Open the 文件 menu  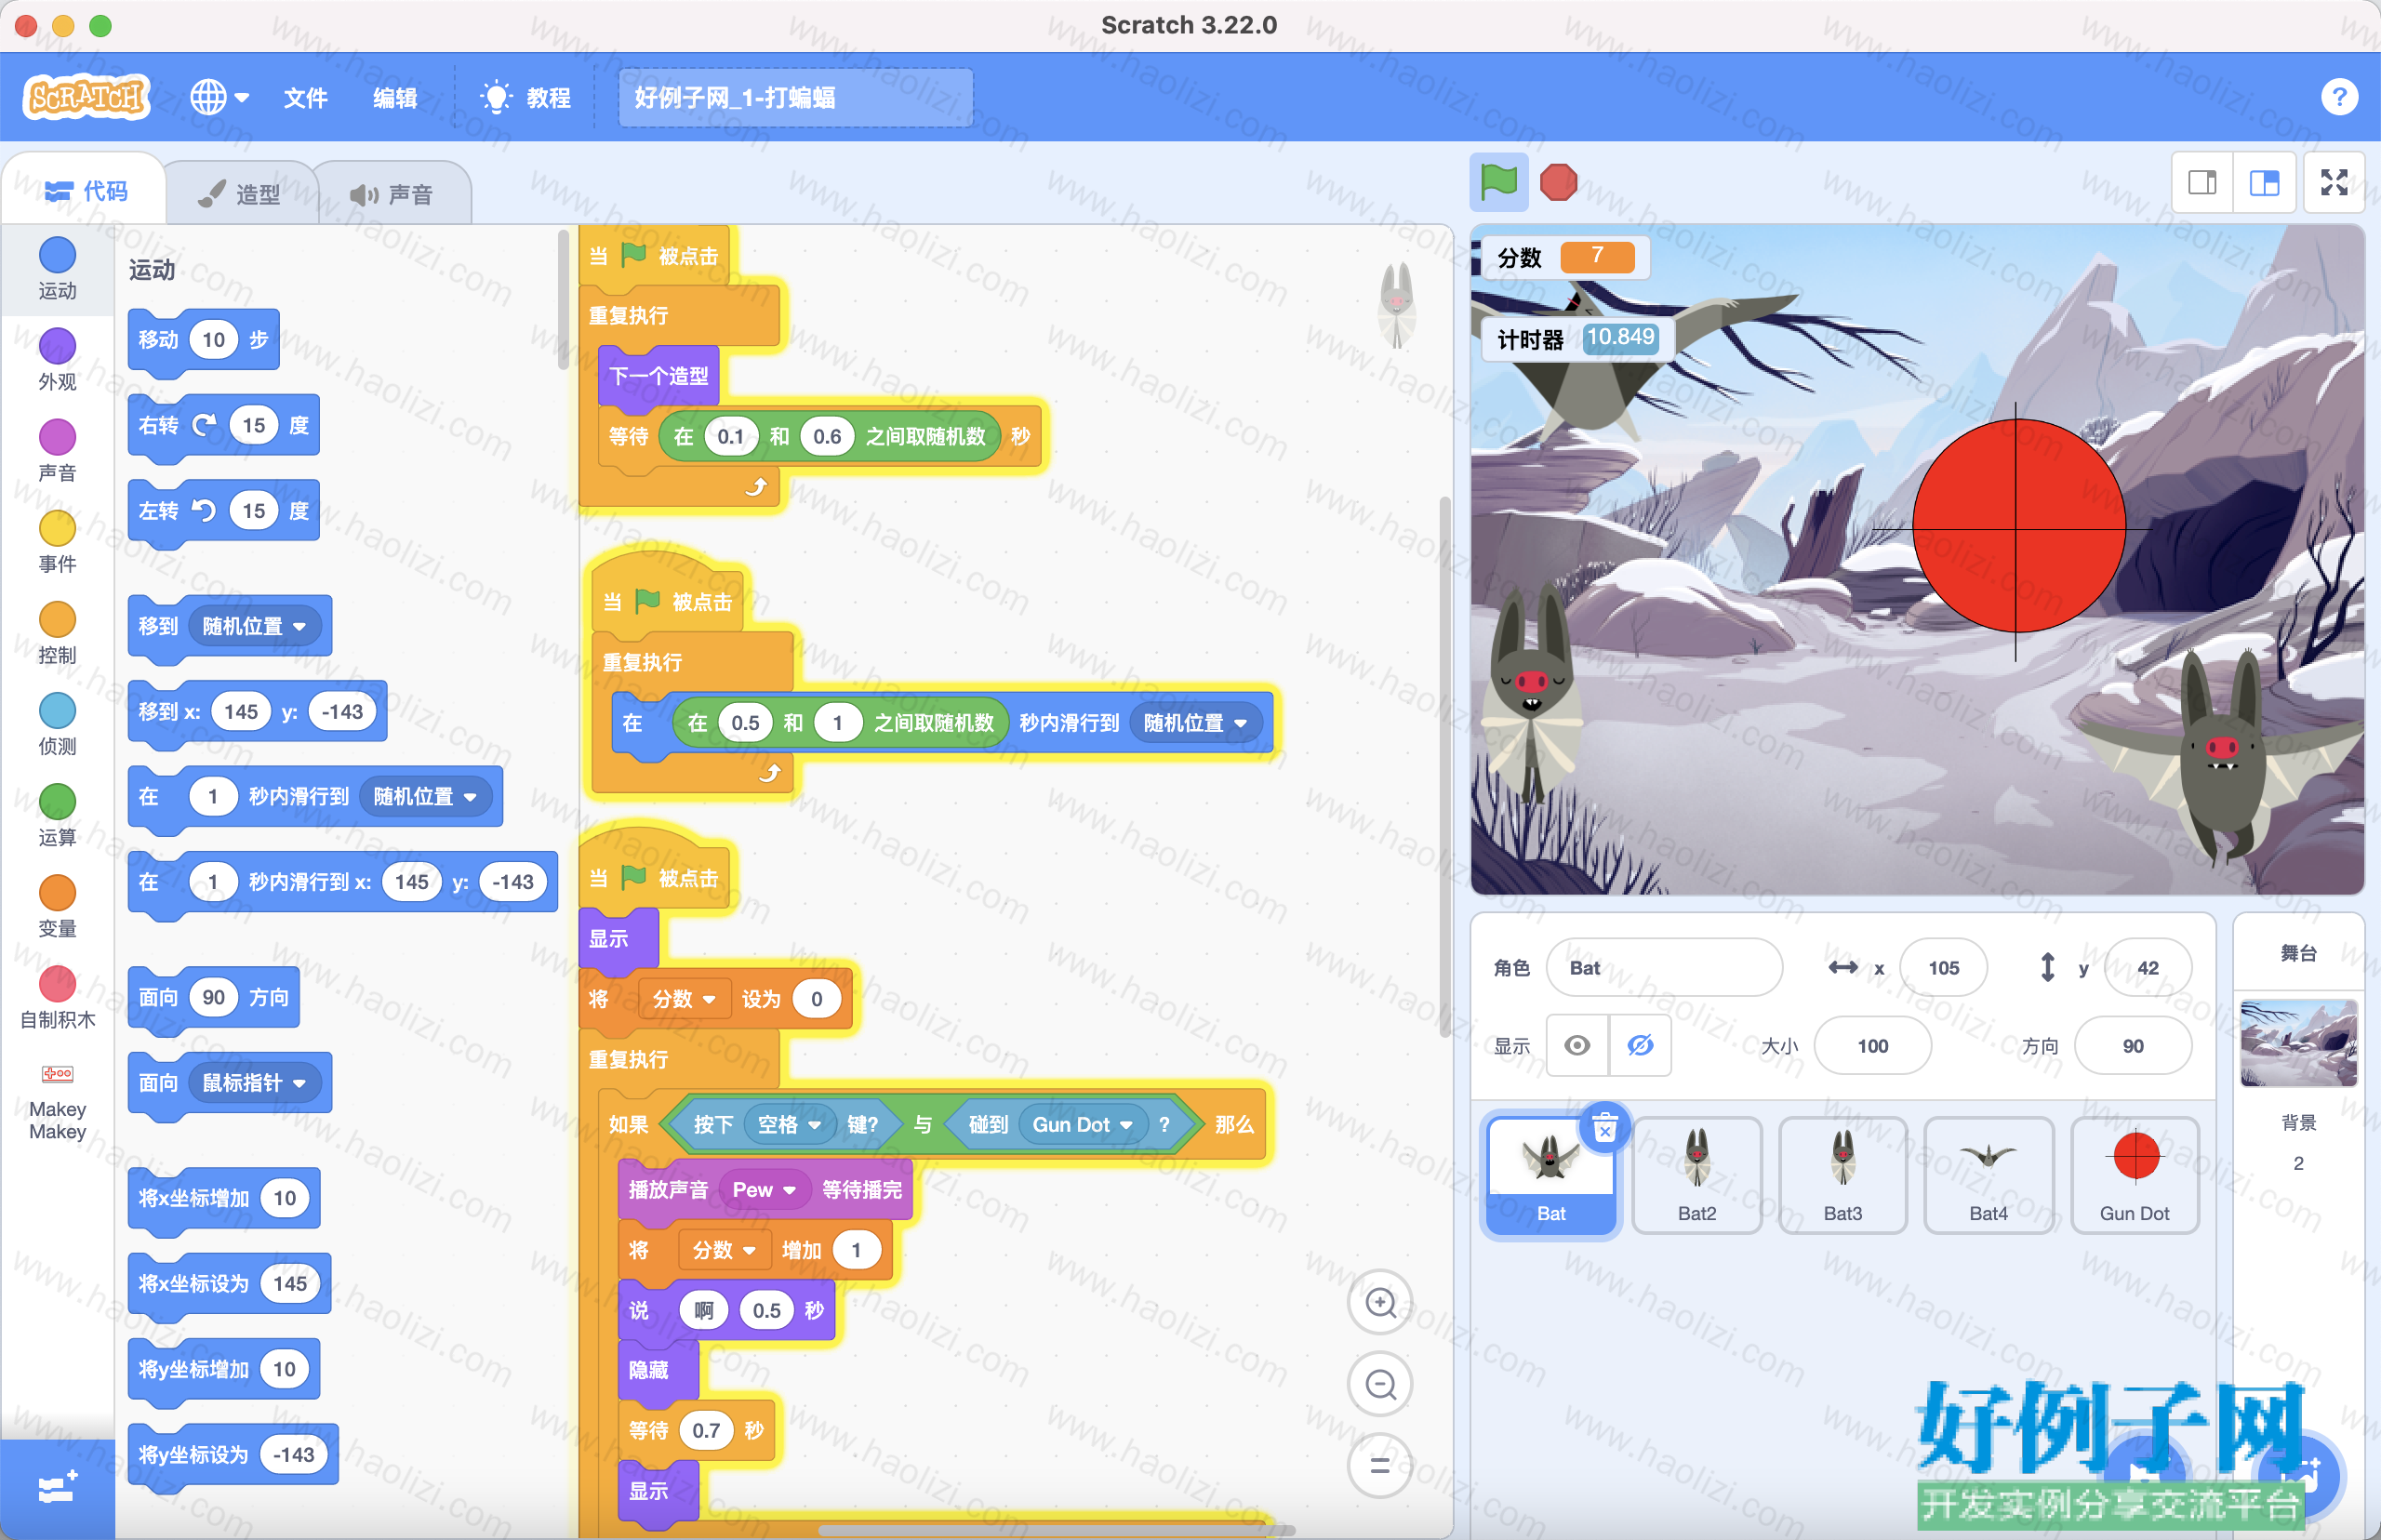pyautogui.click(x=305, y=98)
